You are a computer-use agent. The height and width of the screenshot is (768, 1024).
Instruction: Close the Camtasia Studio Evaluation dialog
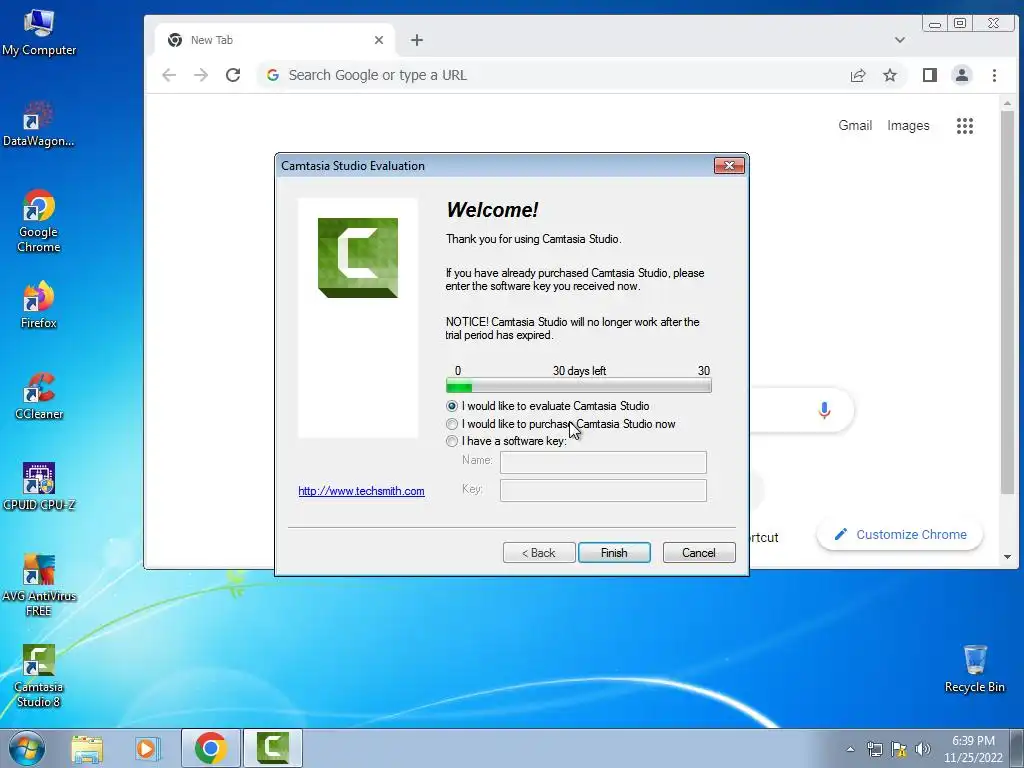click(x=729, y=166)
